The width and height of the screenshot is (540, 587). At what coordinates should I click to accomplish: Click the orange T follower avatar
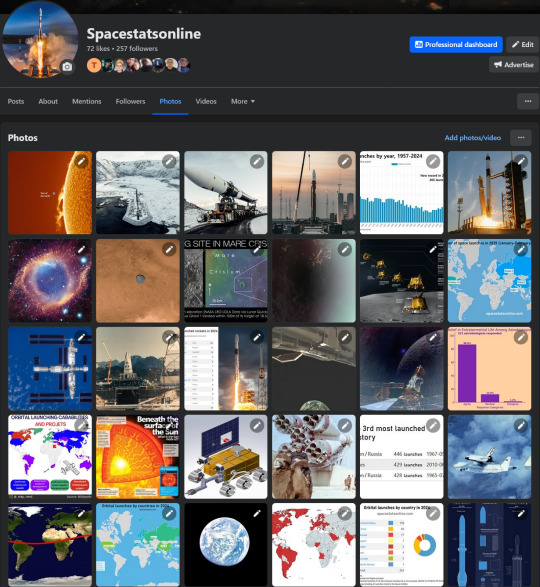(x=94, y=65)
